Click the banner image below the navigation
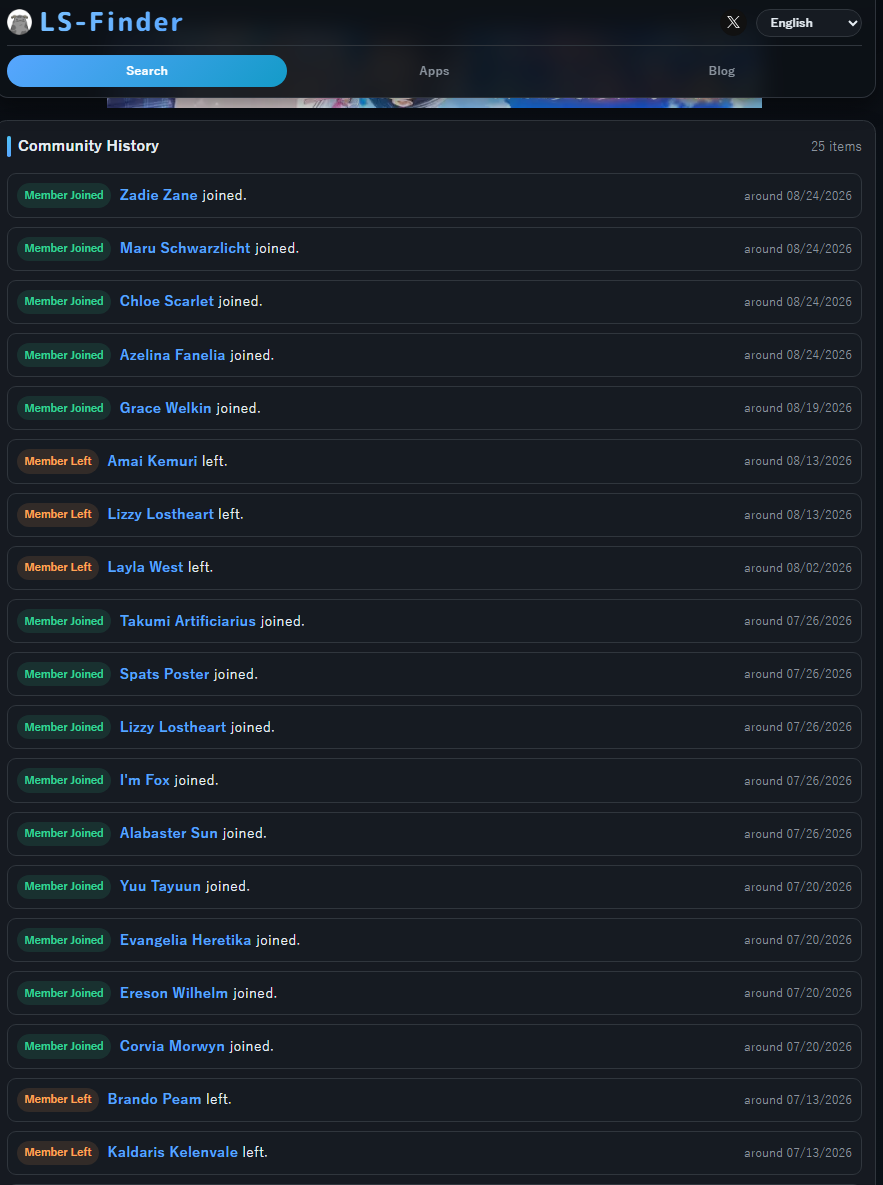The image size is (883, 1185). tap(434, 102)
